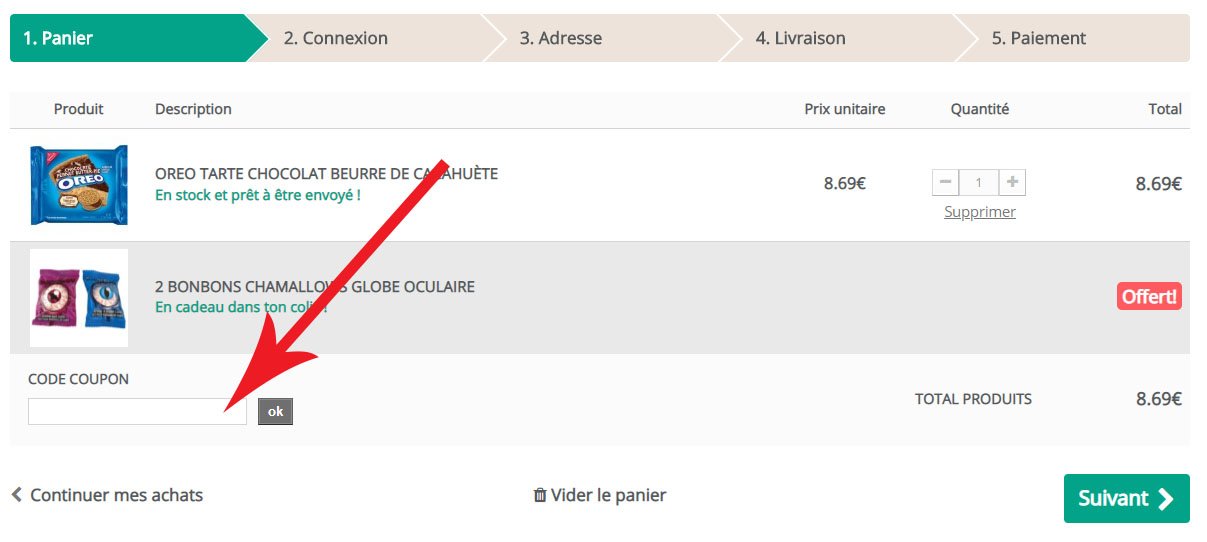Image resolution: width=1207 pixels, height=542 pixels.
Task: Increase Oreo quantity with plus button
Action: pyautogui.click(x=1013, y=183)
